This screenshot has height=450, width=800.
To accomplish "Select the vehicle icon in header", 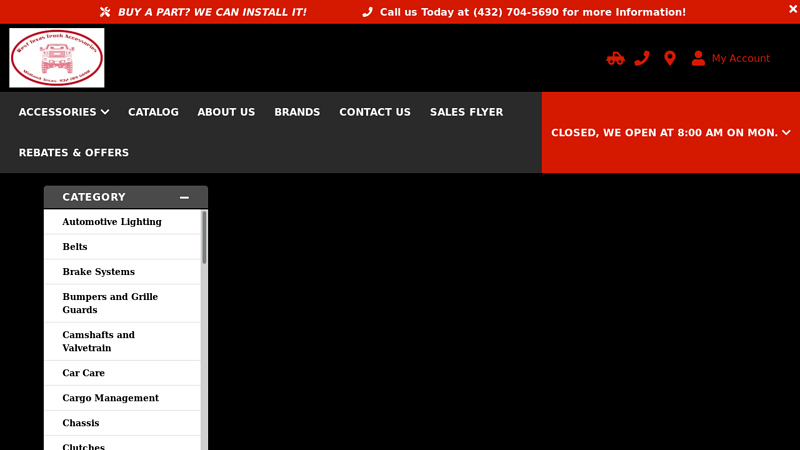I will click(615, 58).
